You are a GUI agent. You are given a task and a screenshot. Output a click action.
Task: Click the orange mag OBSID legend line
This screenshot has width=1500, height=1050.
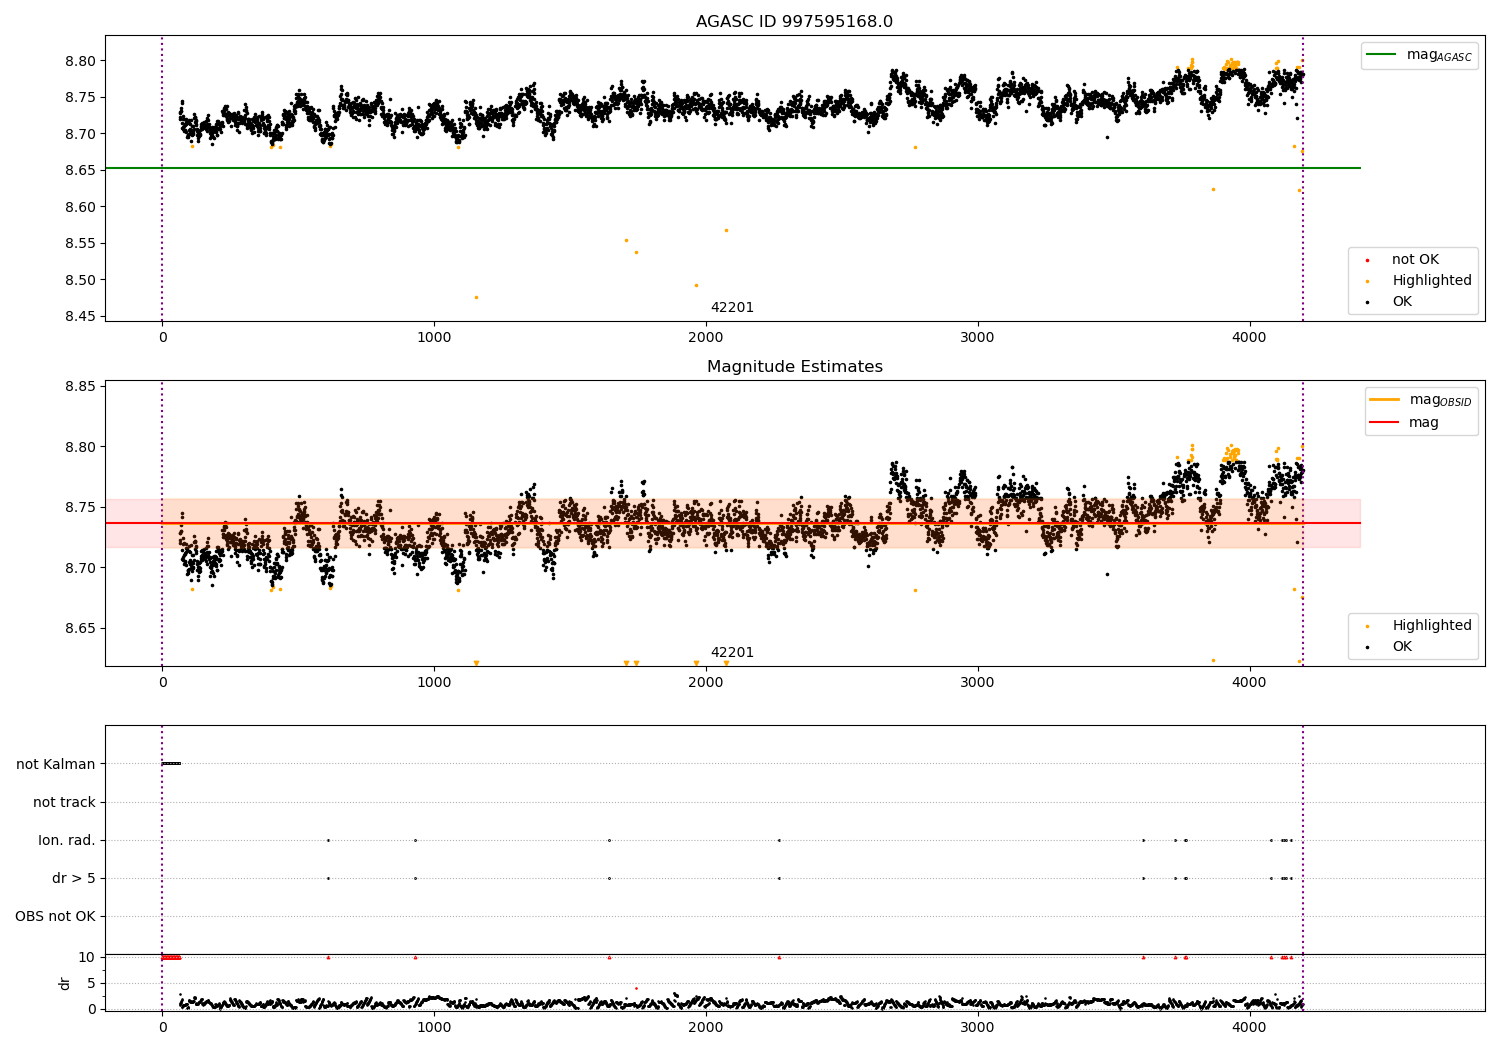[1384, 400]
